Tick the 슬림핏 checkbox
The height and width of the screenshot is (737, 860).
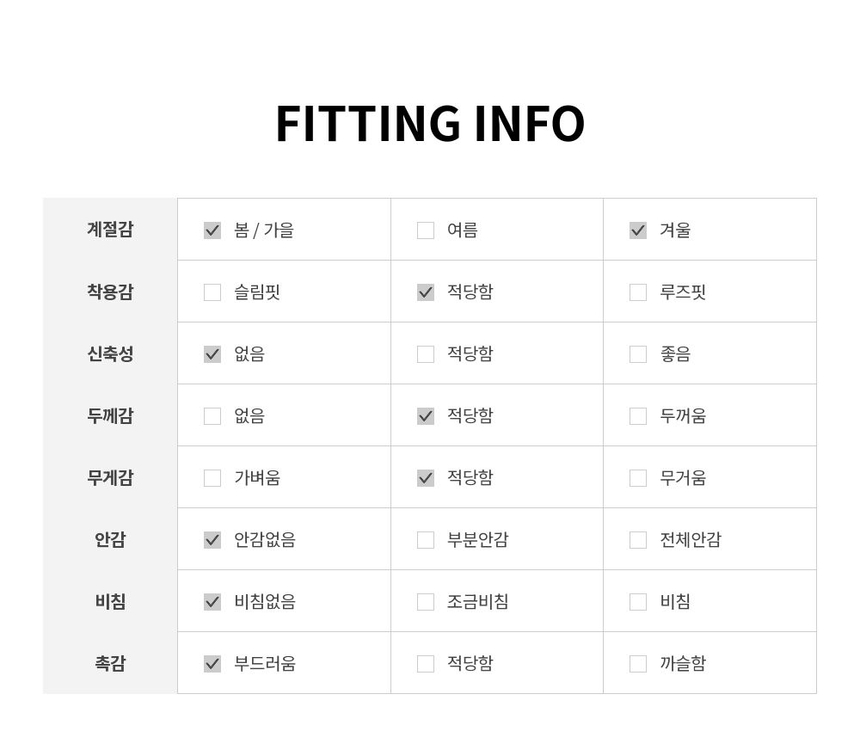[x=212, y=292]
